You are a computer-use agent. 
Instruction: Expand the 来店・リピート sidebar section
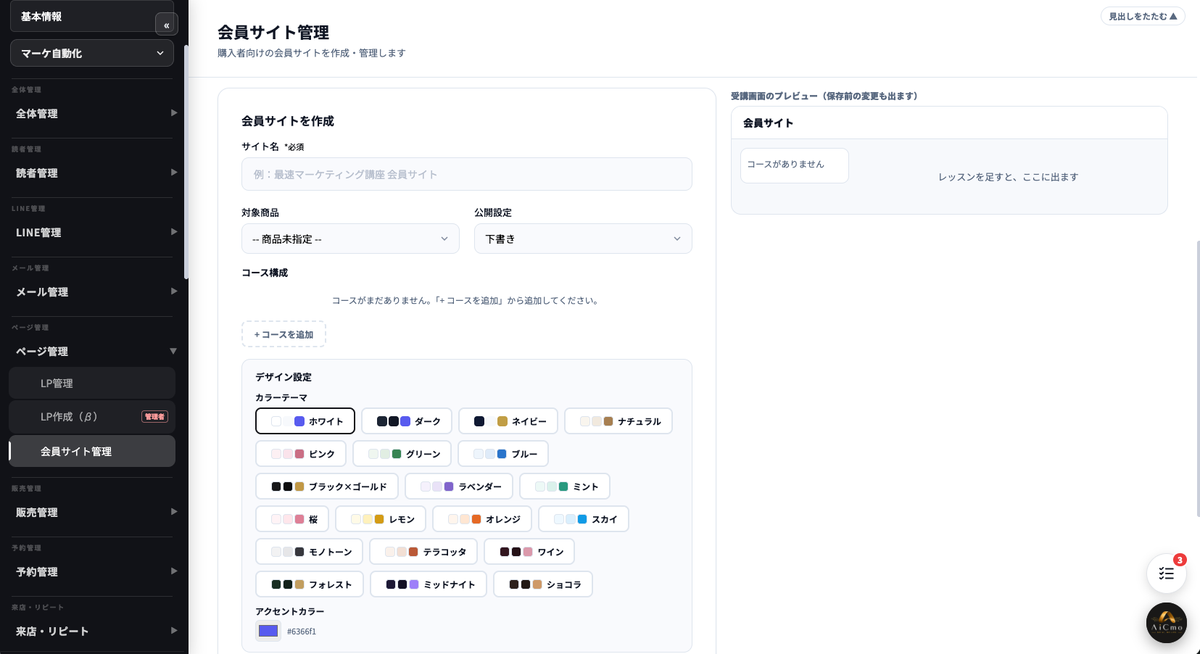coord(94,631)
